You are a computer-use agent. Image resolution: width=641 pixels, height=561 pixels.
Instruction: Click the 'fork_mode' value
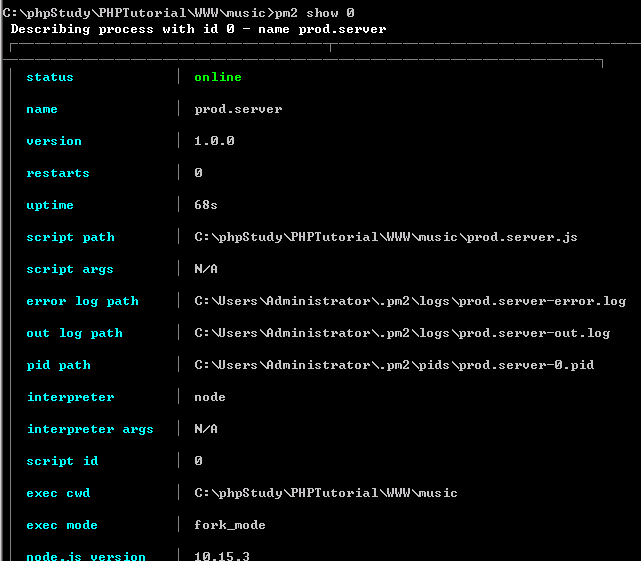pyautogui.click(x=230, y=525)
